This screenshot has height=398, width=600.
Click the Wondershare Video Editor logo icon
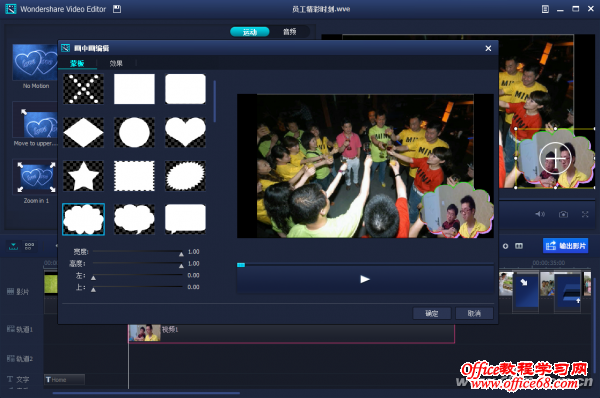[x=11, y=9]
